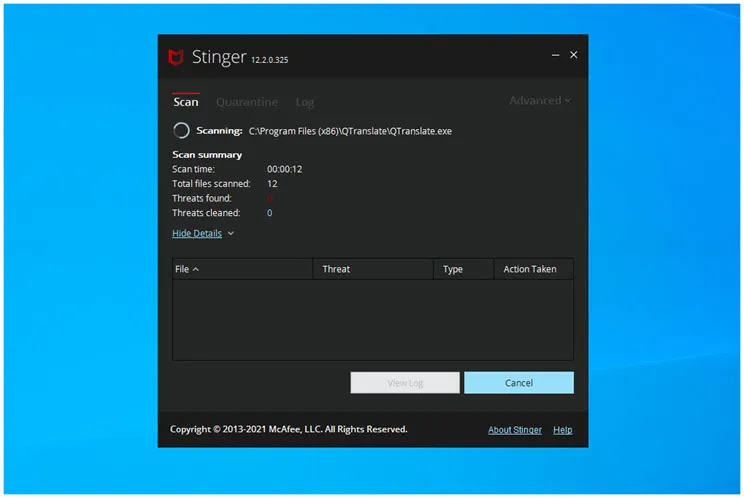Click the McAfee copyright notice text
The width and height of the screenshot is (744, 498).
pyautogui.click(x=288, y=429)
